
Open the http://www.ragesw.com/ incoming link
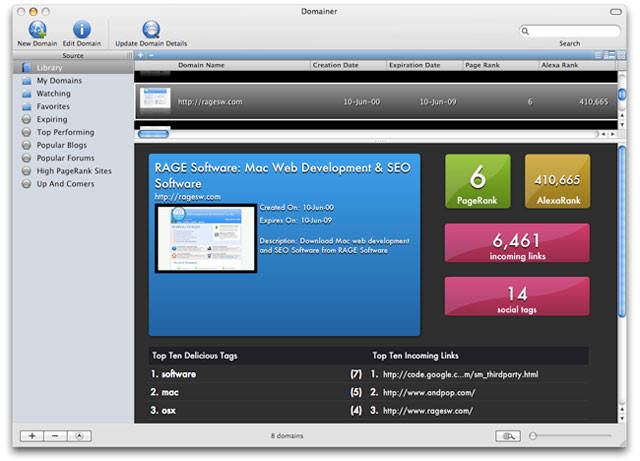(428, 411)
